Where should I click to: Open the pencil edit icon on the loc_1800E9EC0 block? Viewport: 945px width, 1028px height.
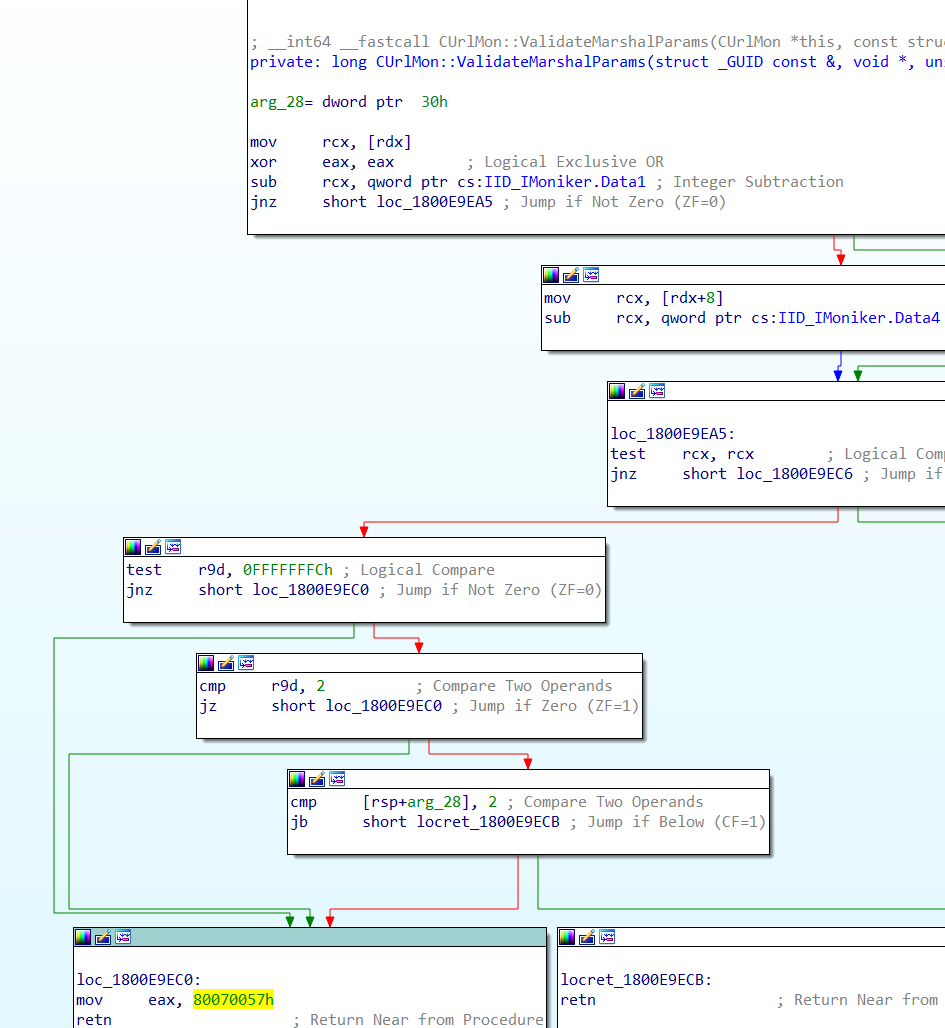click(x=102, y=937)
